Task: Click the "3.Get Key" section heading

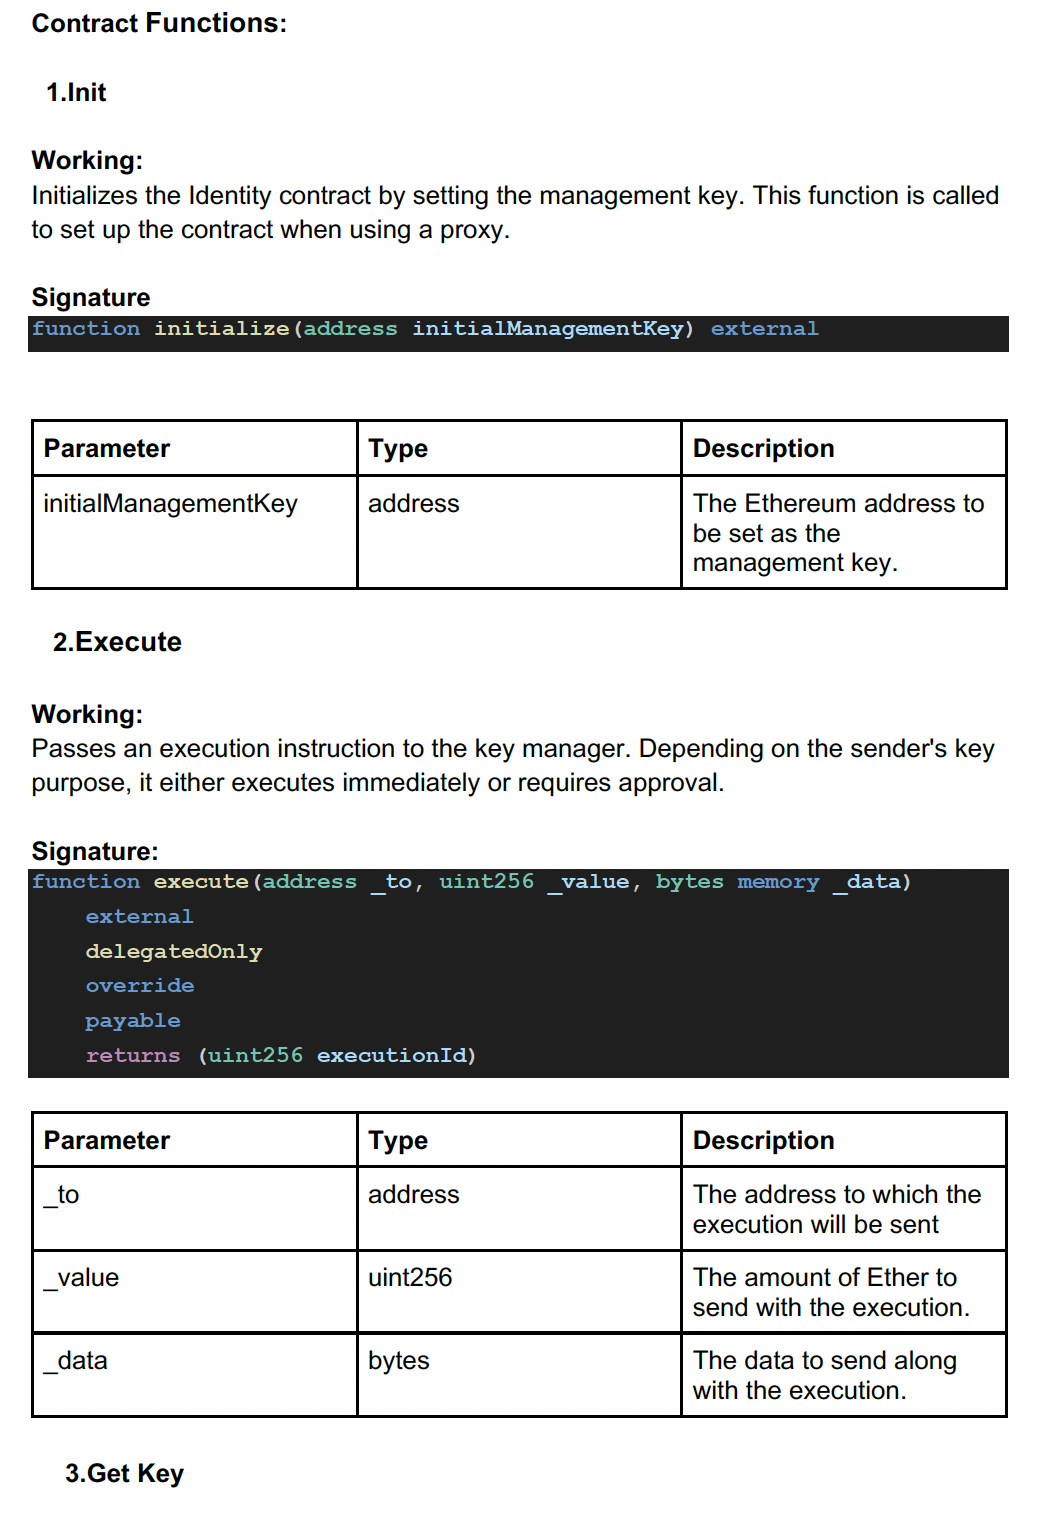Action: (x=124, y=1474)
